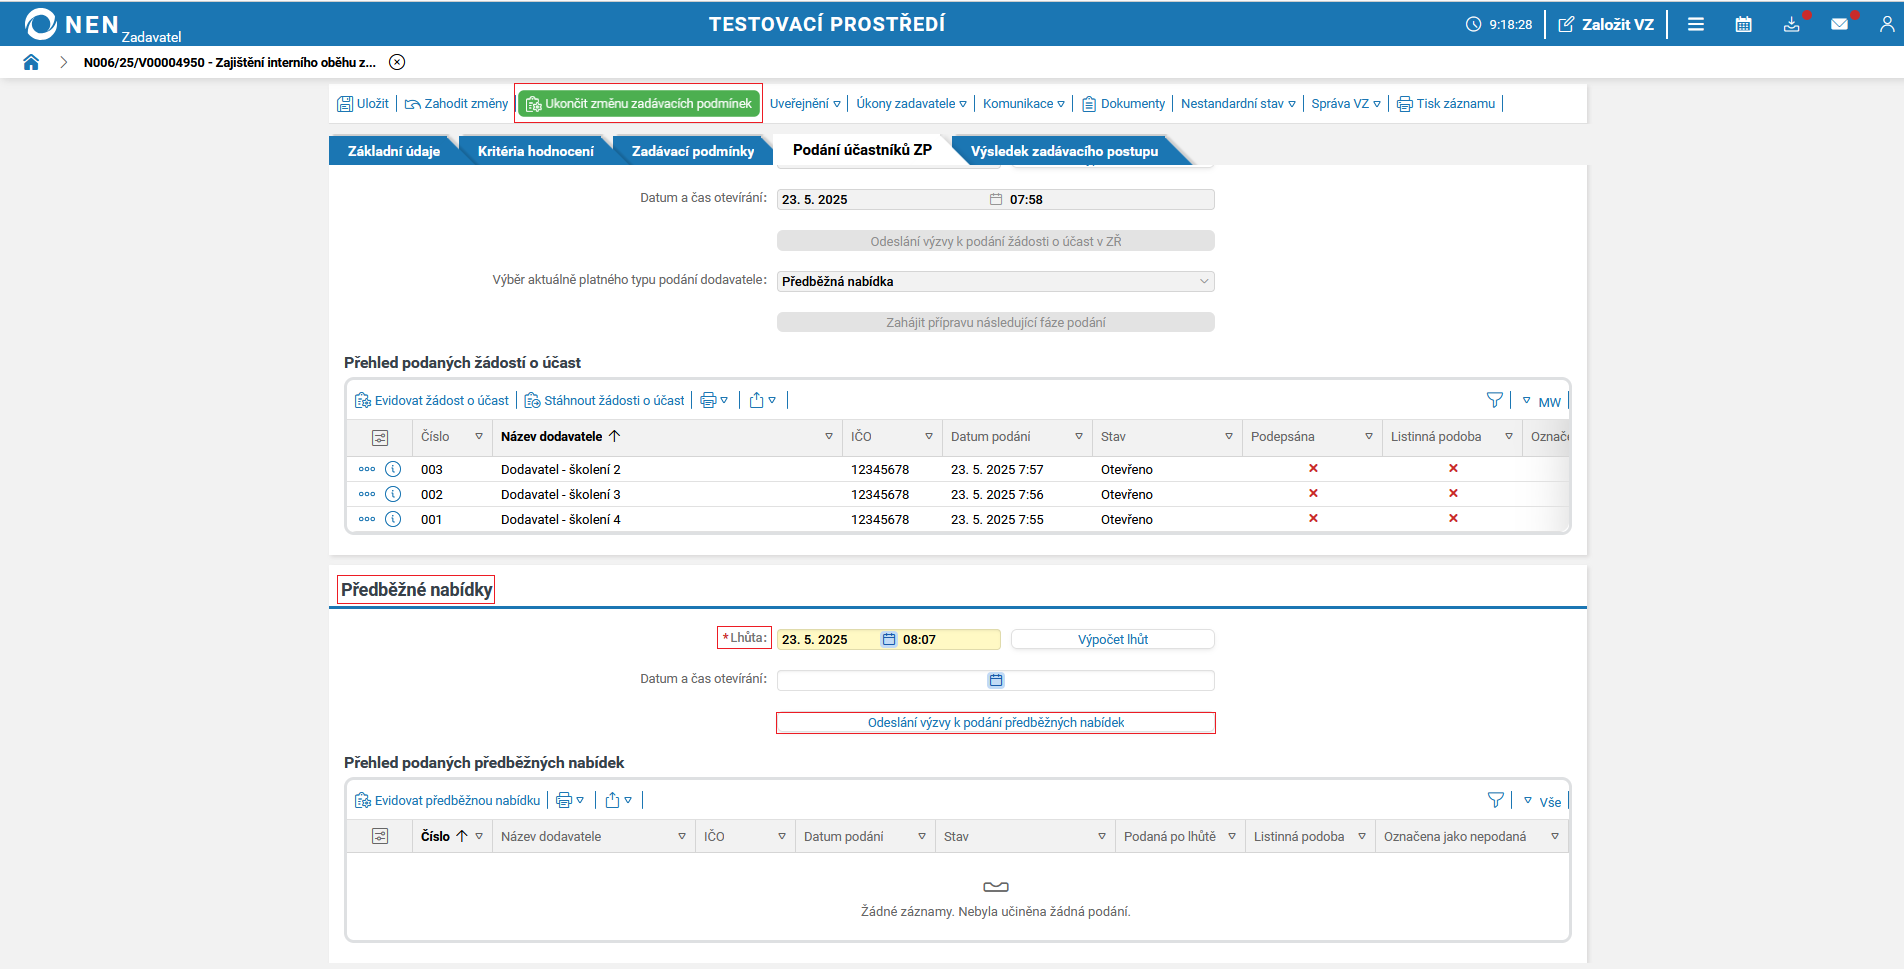The image size is (1904, 969).
Task: Close the N006/25/V00004950 breadcrumb tab
Action: (x=397, y=62)
